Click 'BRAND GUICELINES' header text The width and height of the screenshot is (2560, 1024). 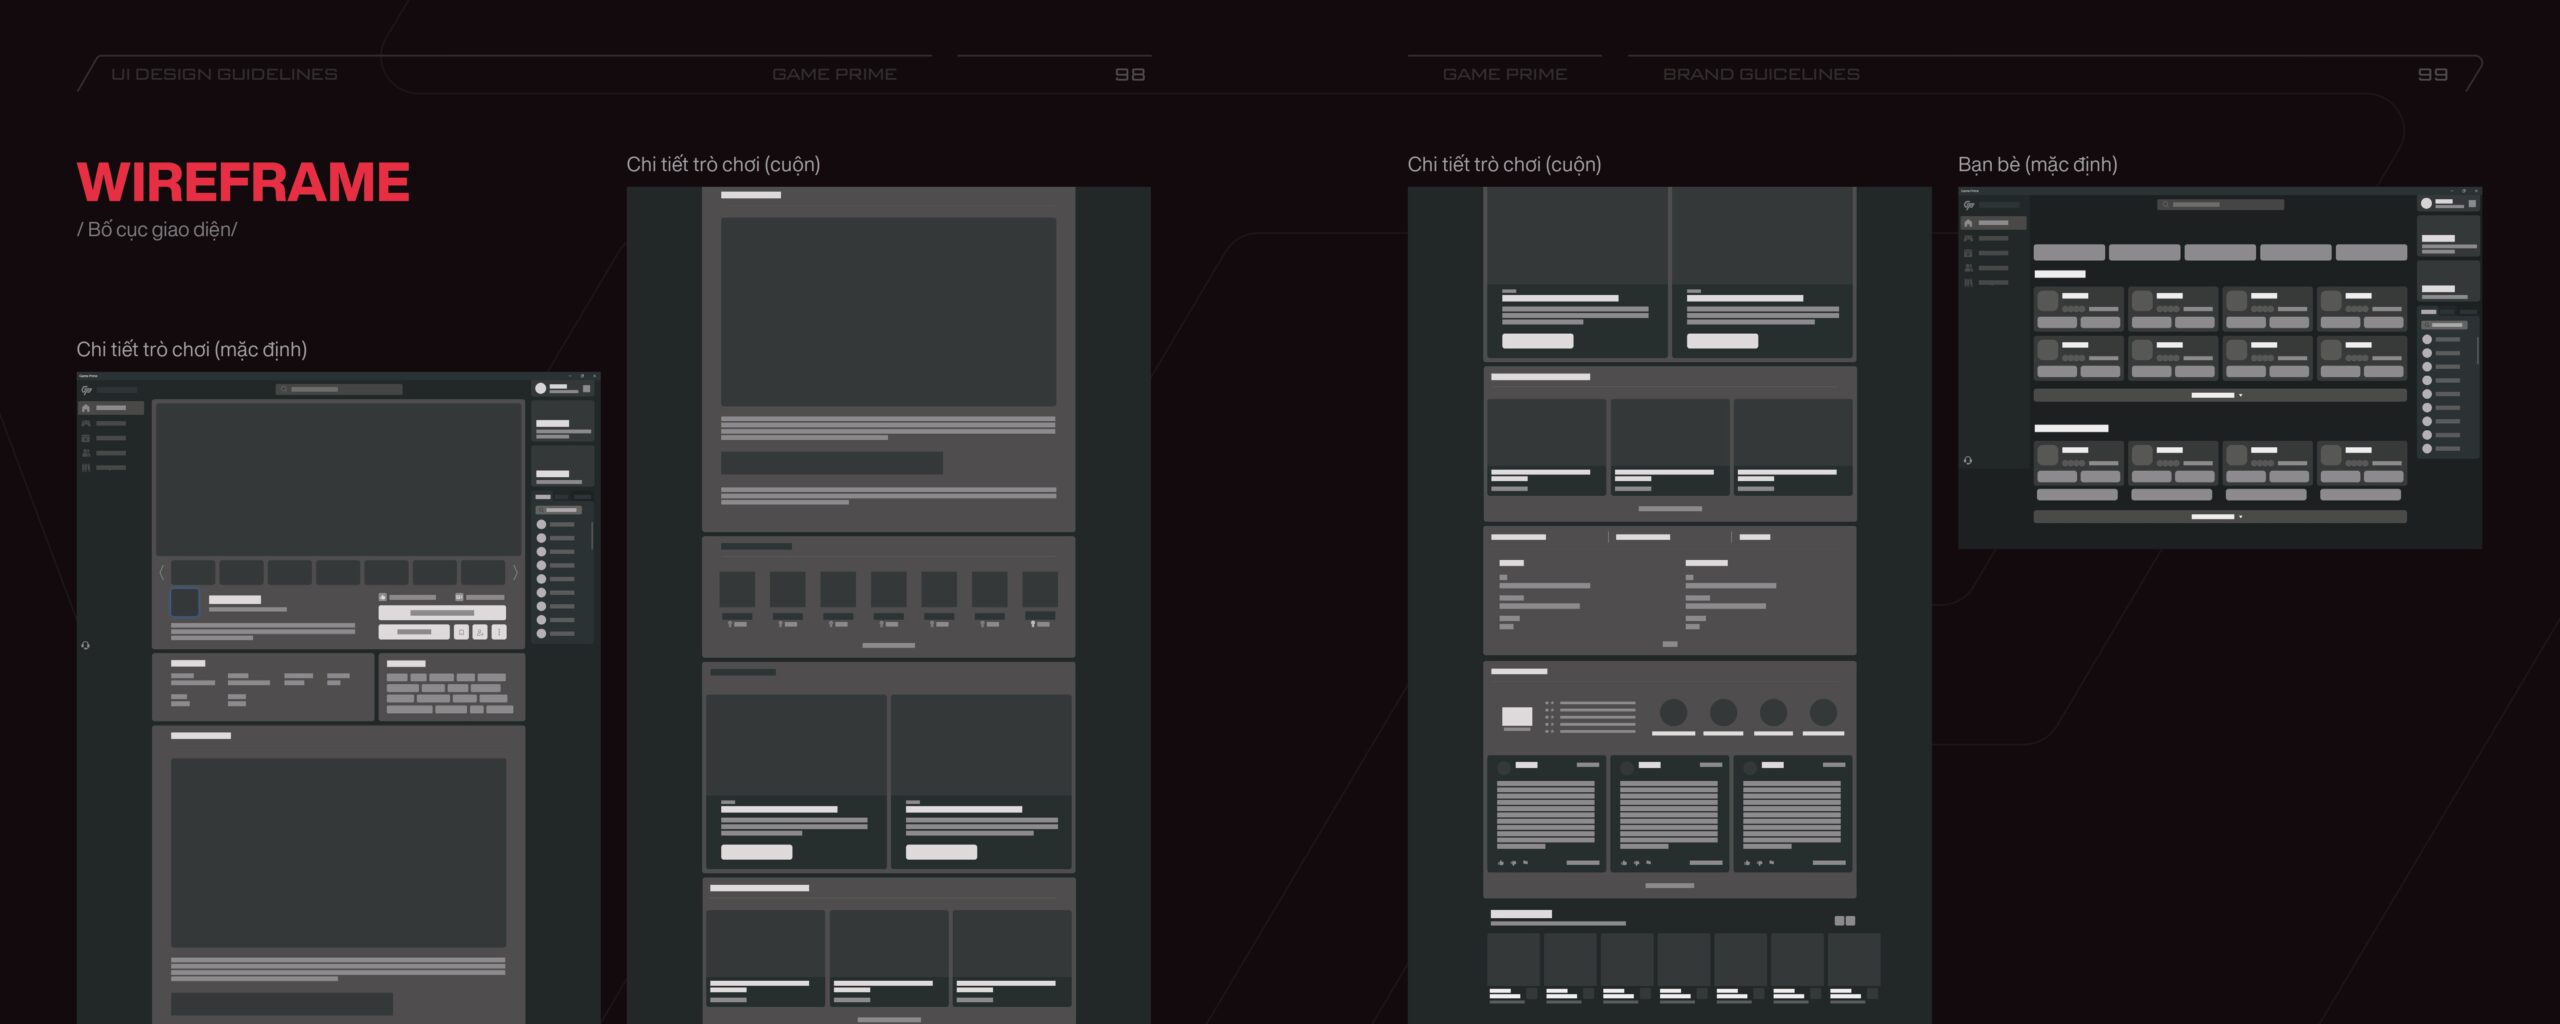point(1761,74)
